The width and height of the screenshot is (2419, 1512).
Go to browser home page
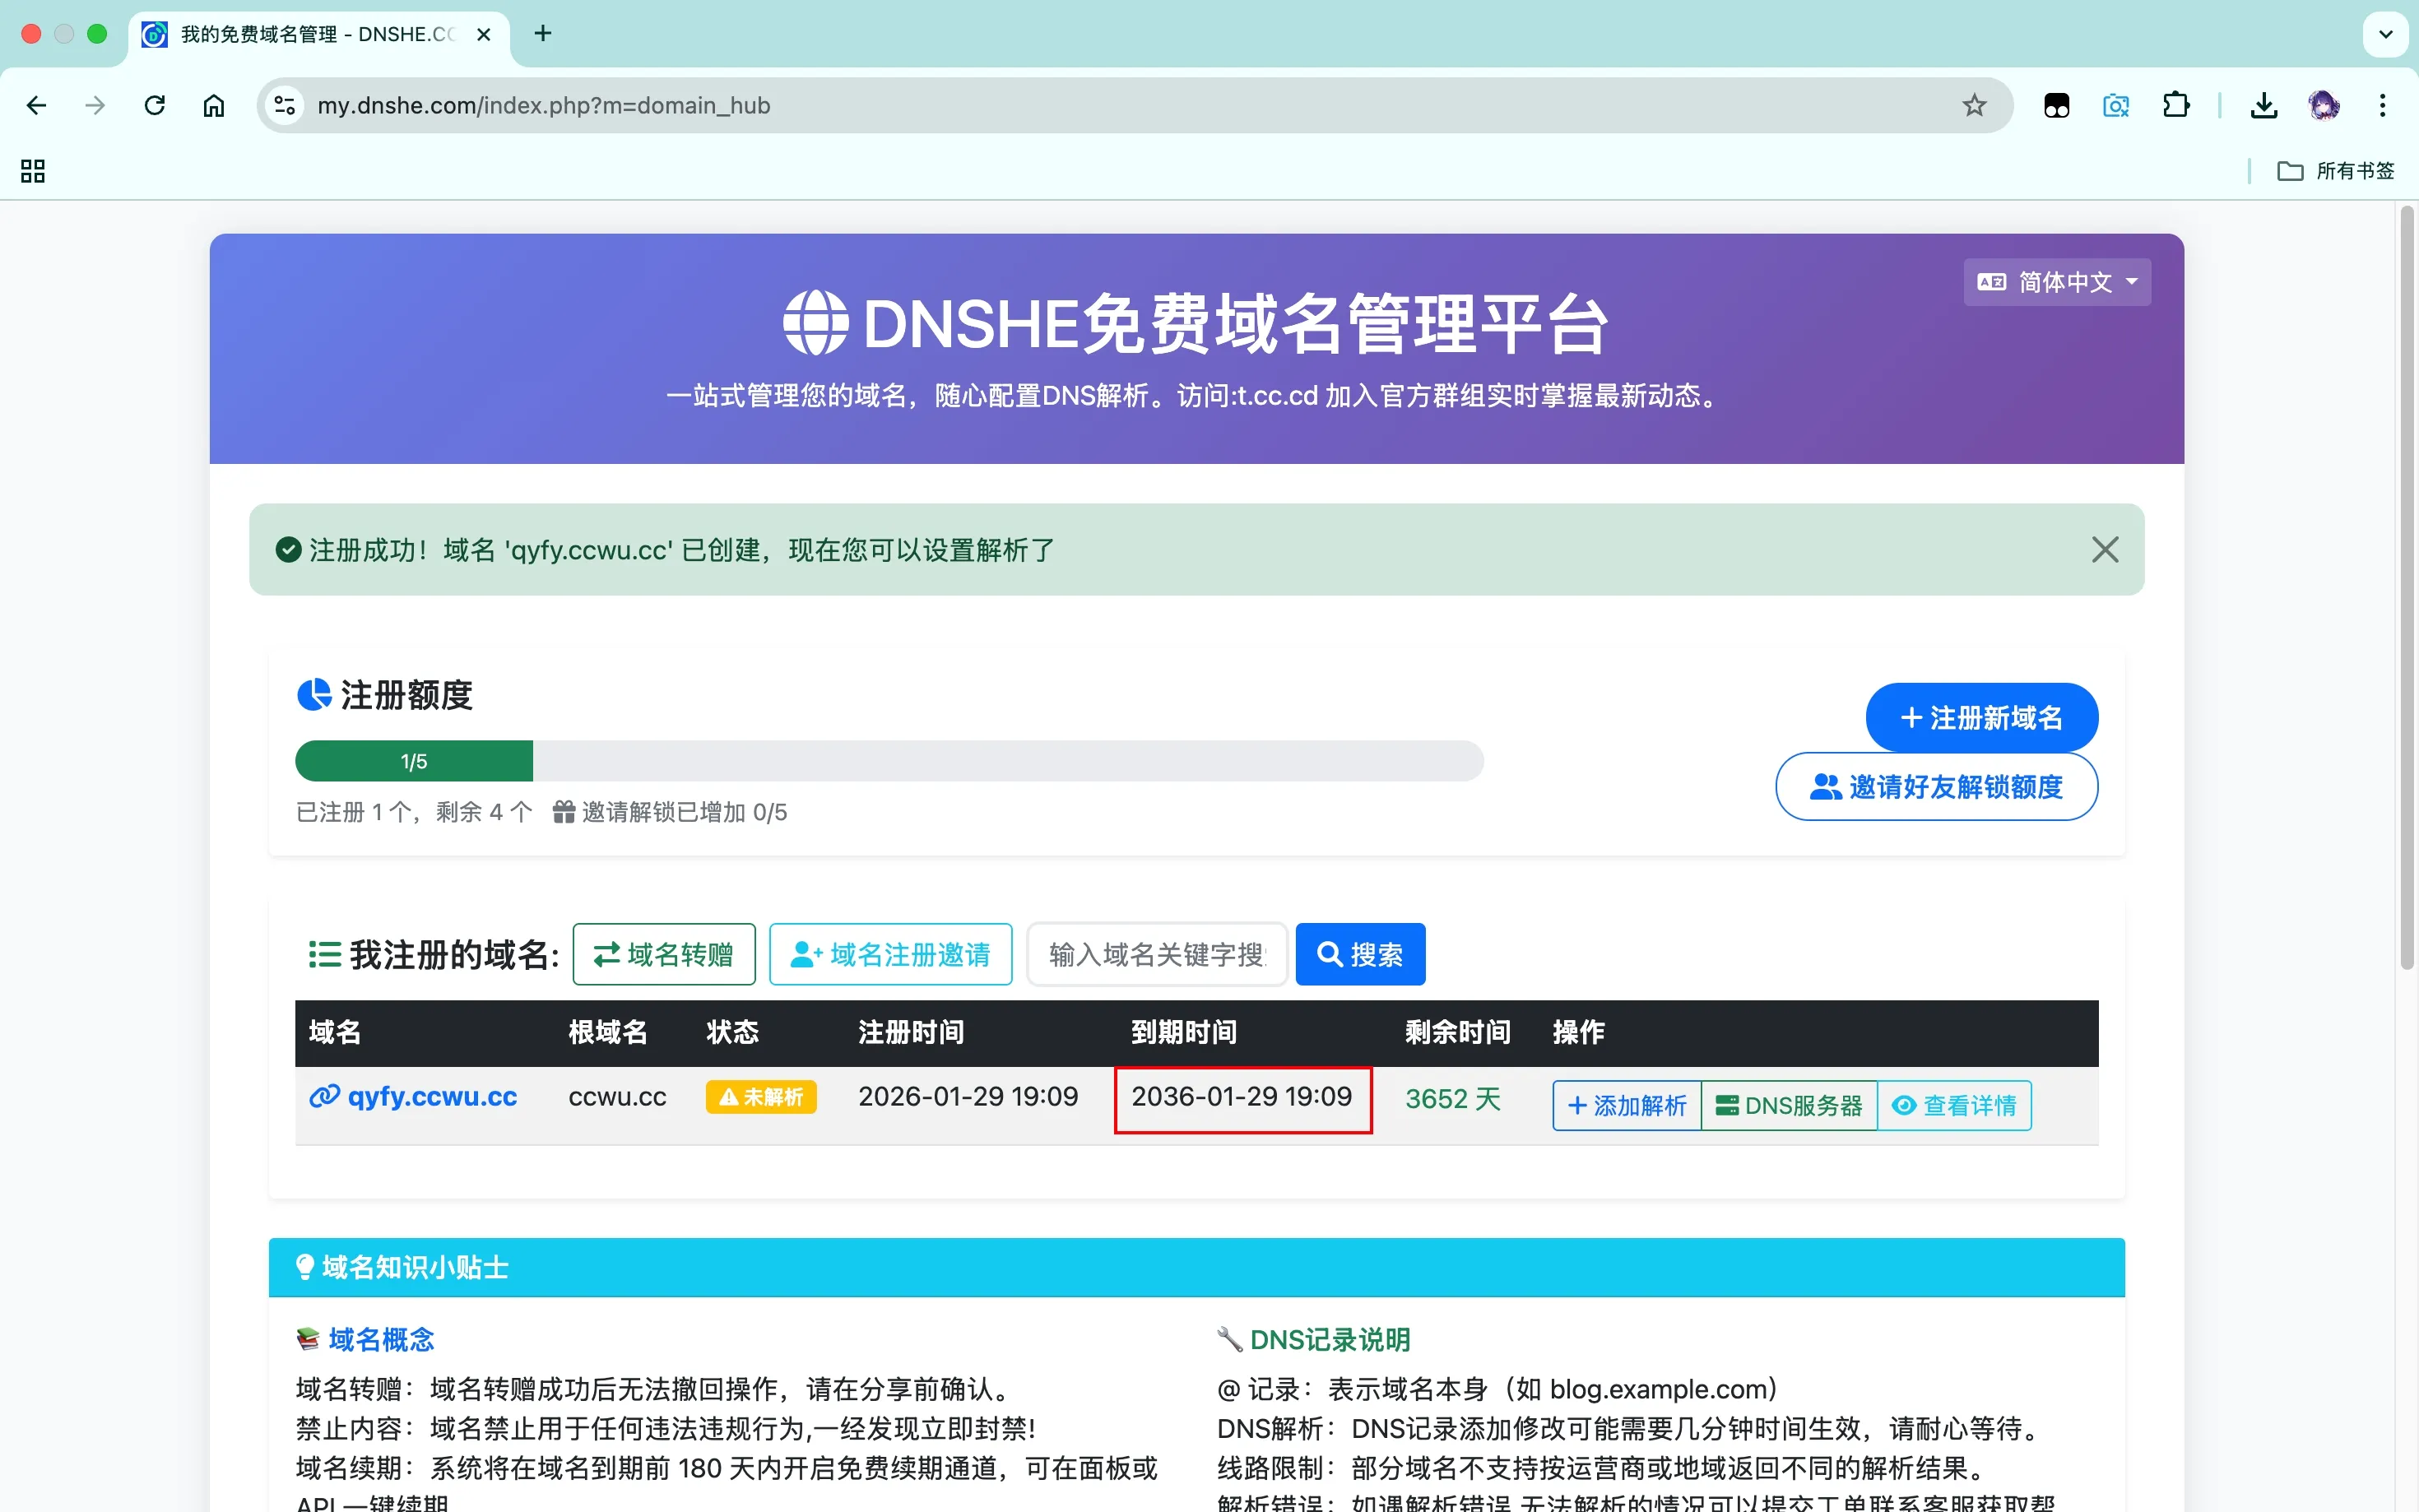213,105
